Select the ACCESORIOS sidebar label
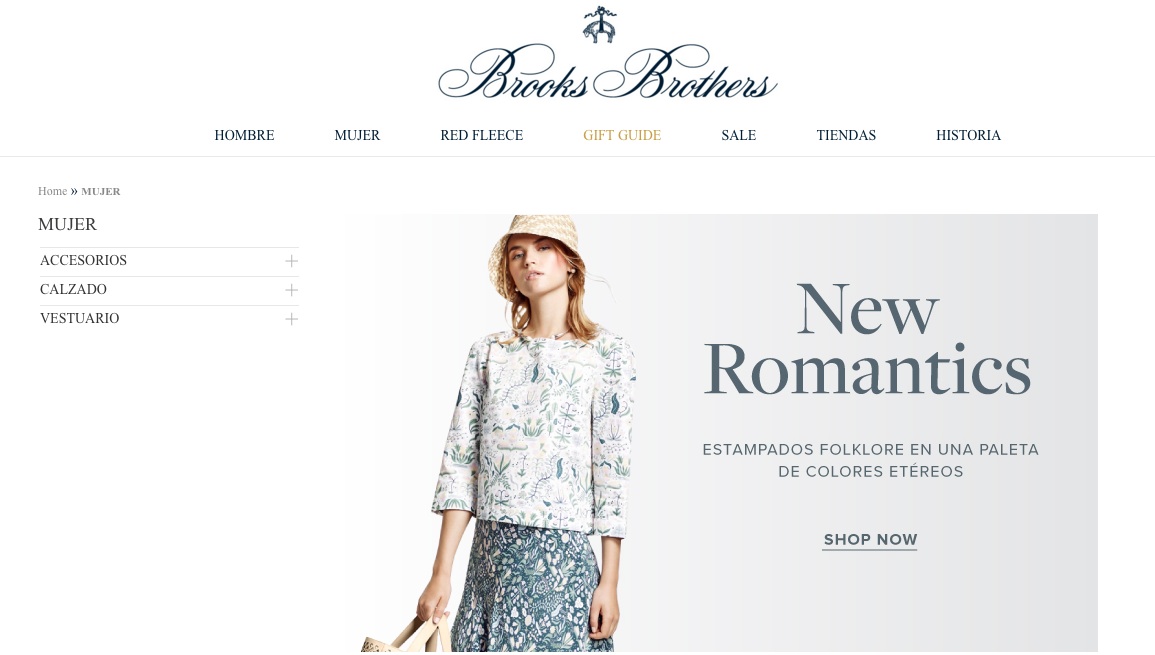Screen dimensions: 1155x655 coord(83,261)
